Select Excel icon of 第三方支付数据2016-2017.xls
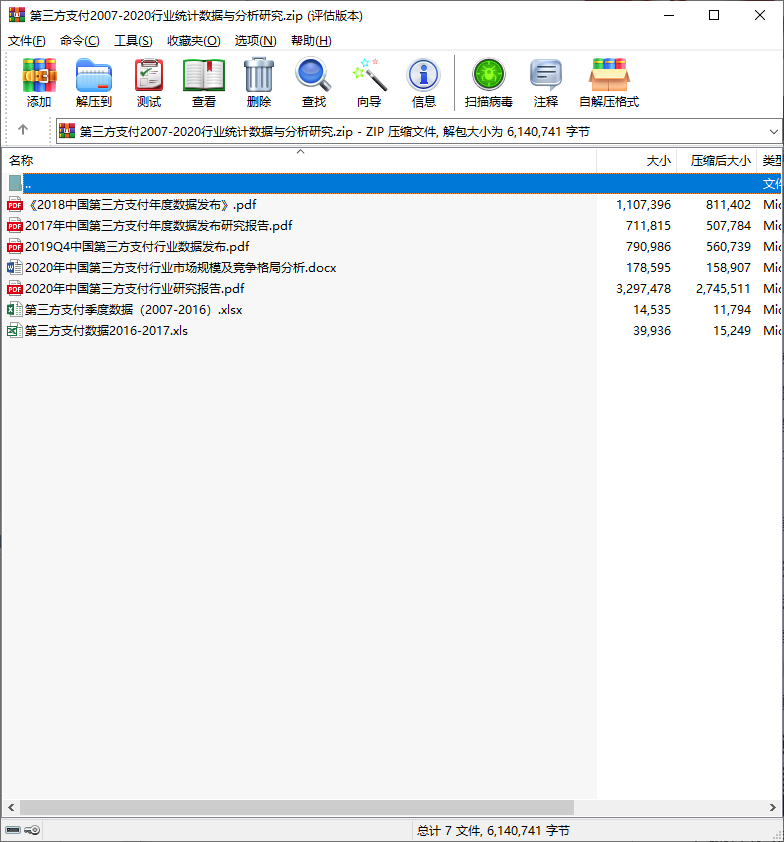The height and width of the screenshot is (842, 784). 14,330
